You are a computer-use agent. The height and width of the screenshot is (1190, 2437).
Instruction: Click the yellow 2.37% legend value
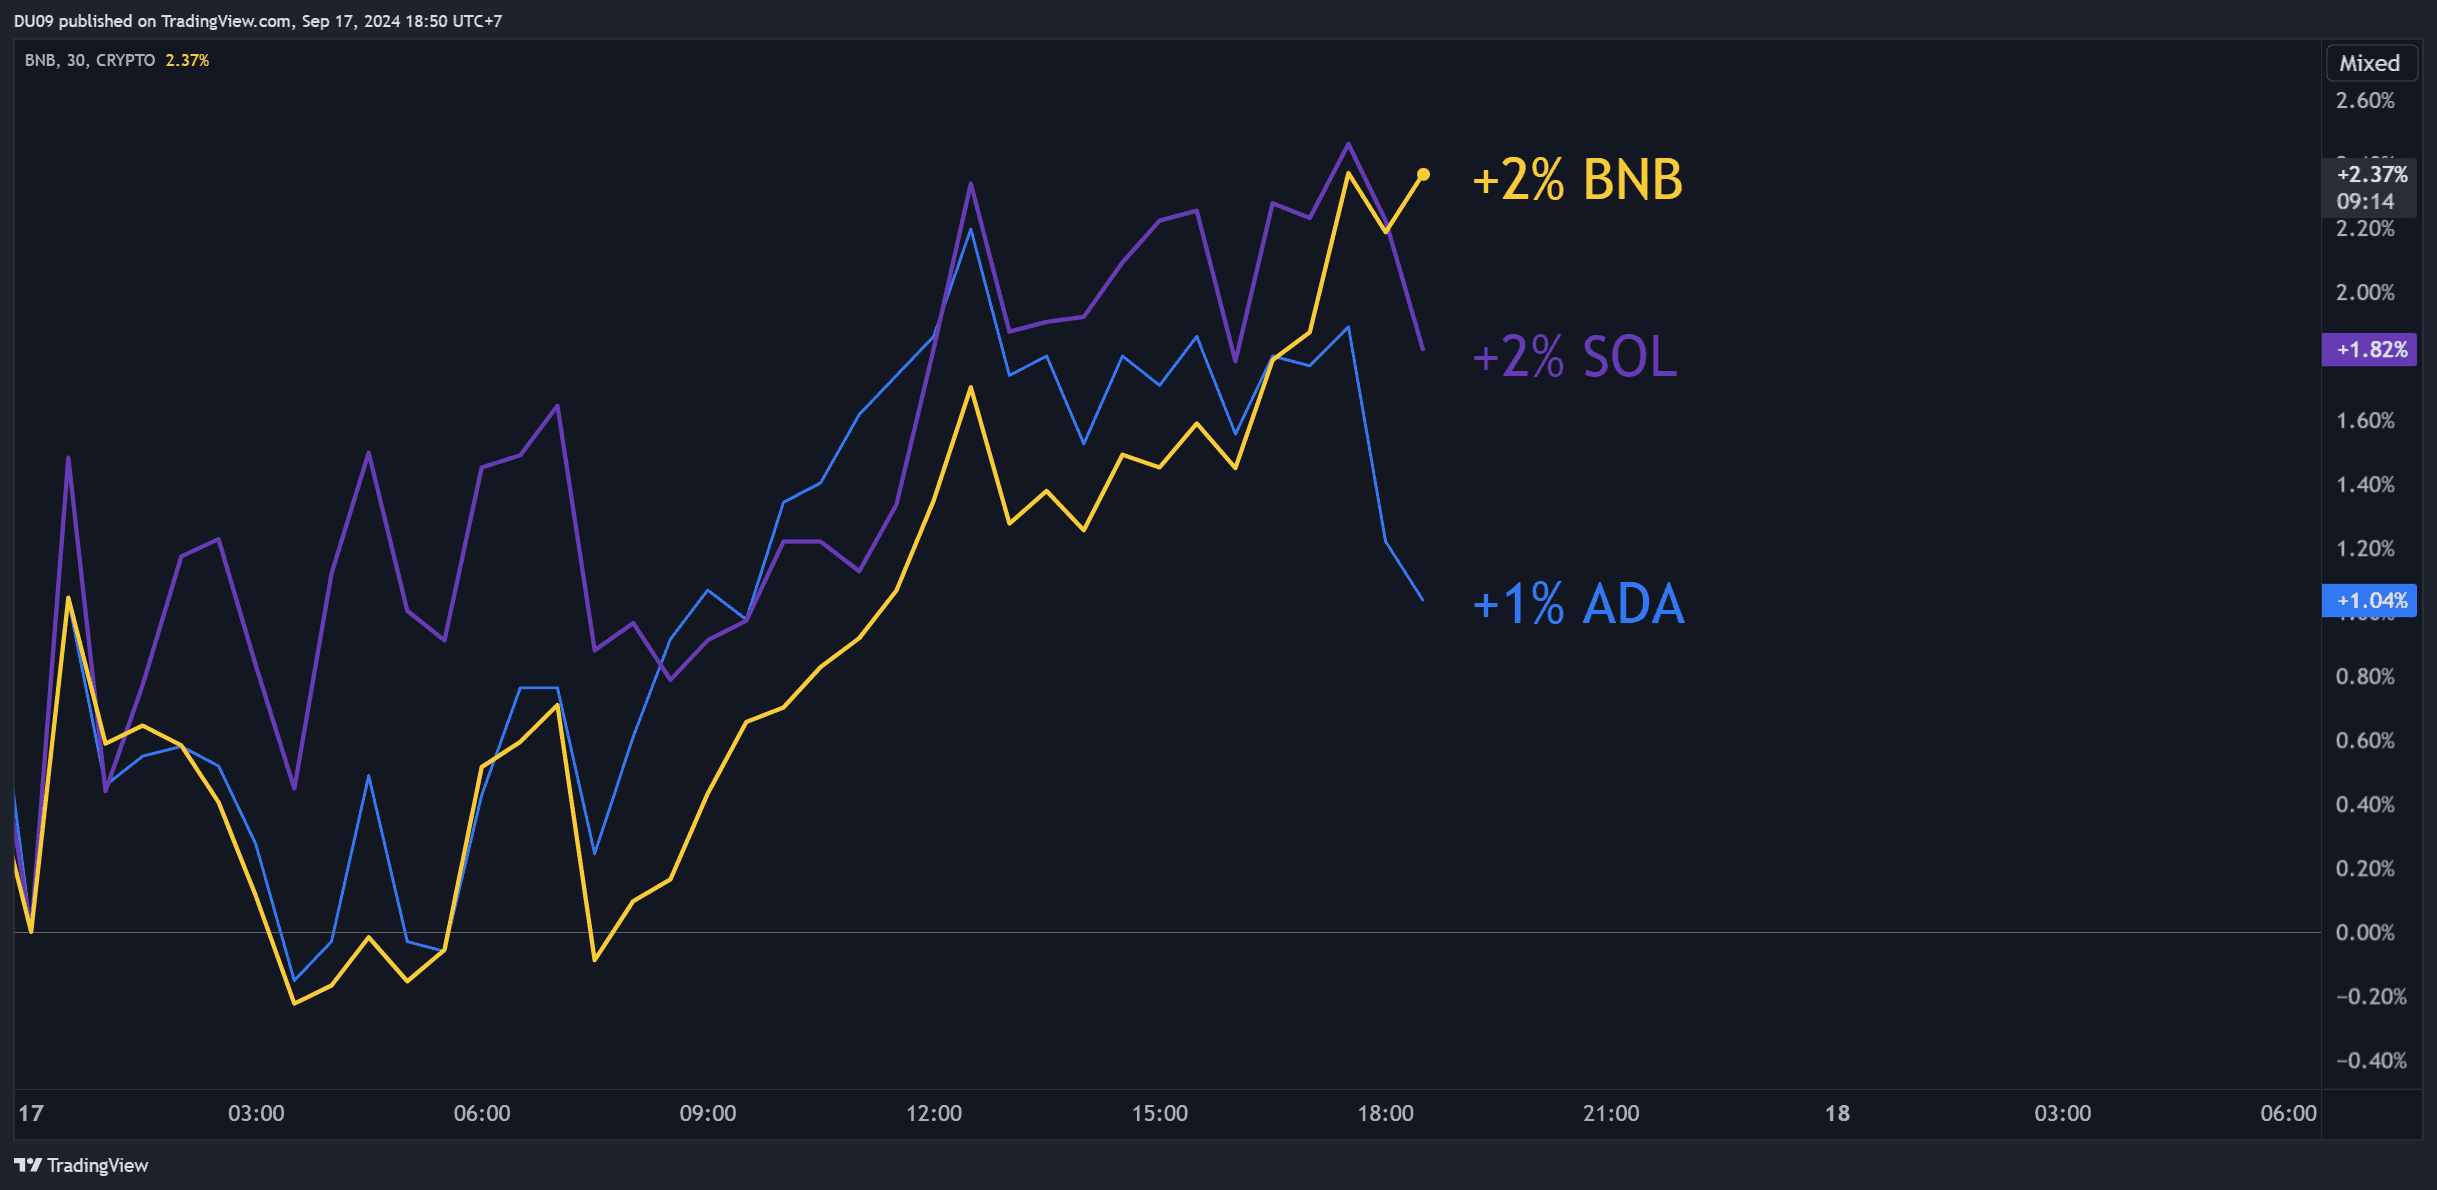coord(187,60)
